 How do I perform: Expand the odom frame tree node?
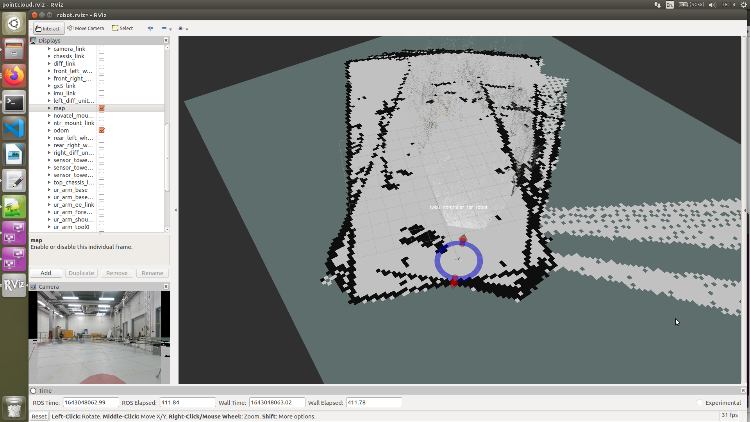(49, 130)
